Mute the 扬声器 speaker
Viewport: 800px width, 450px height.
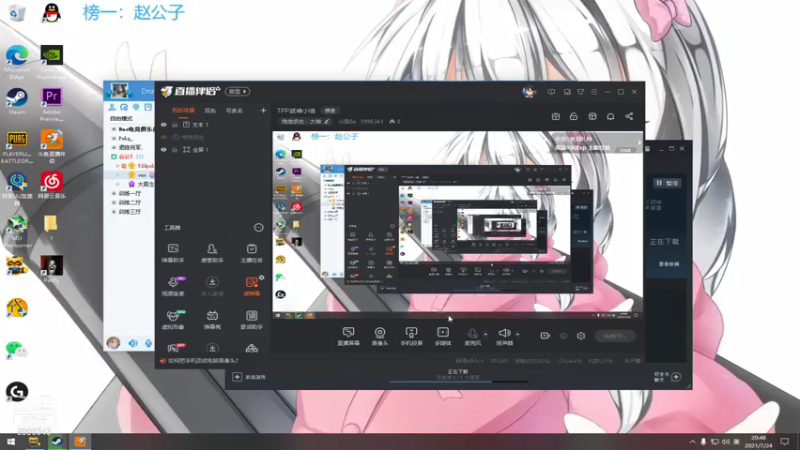(504, 336)
